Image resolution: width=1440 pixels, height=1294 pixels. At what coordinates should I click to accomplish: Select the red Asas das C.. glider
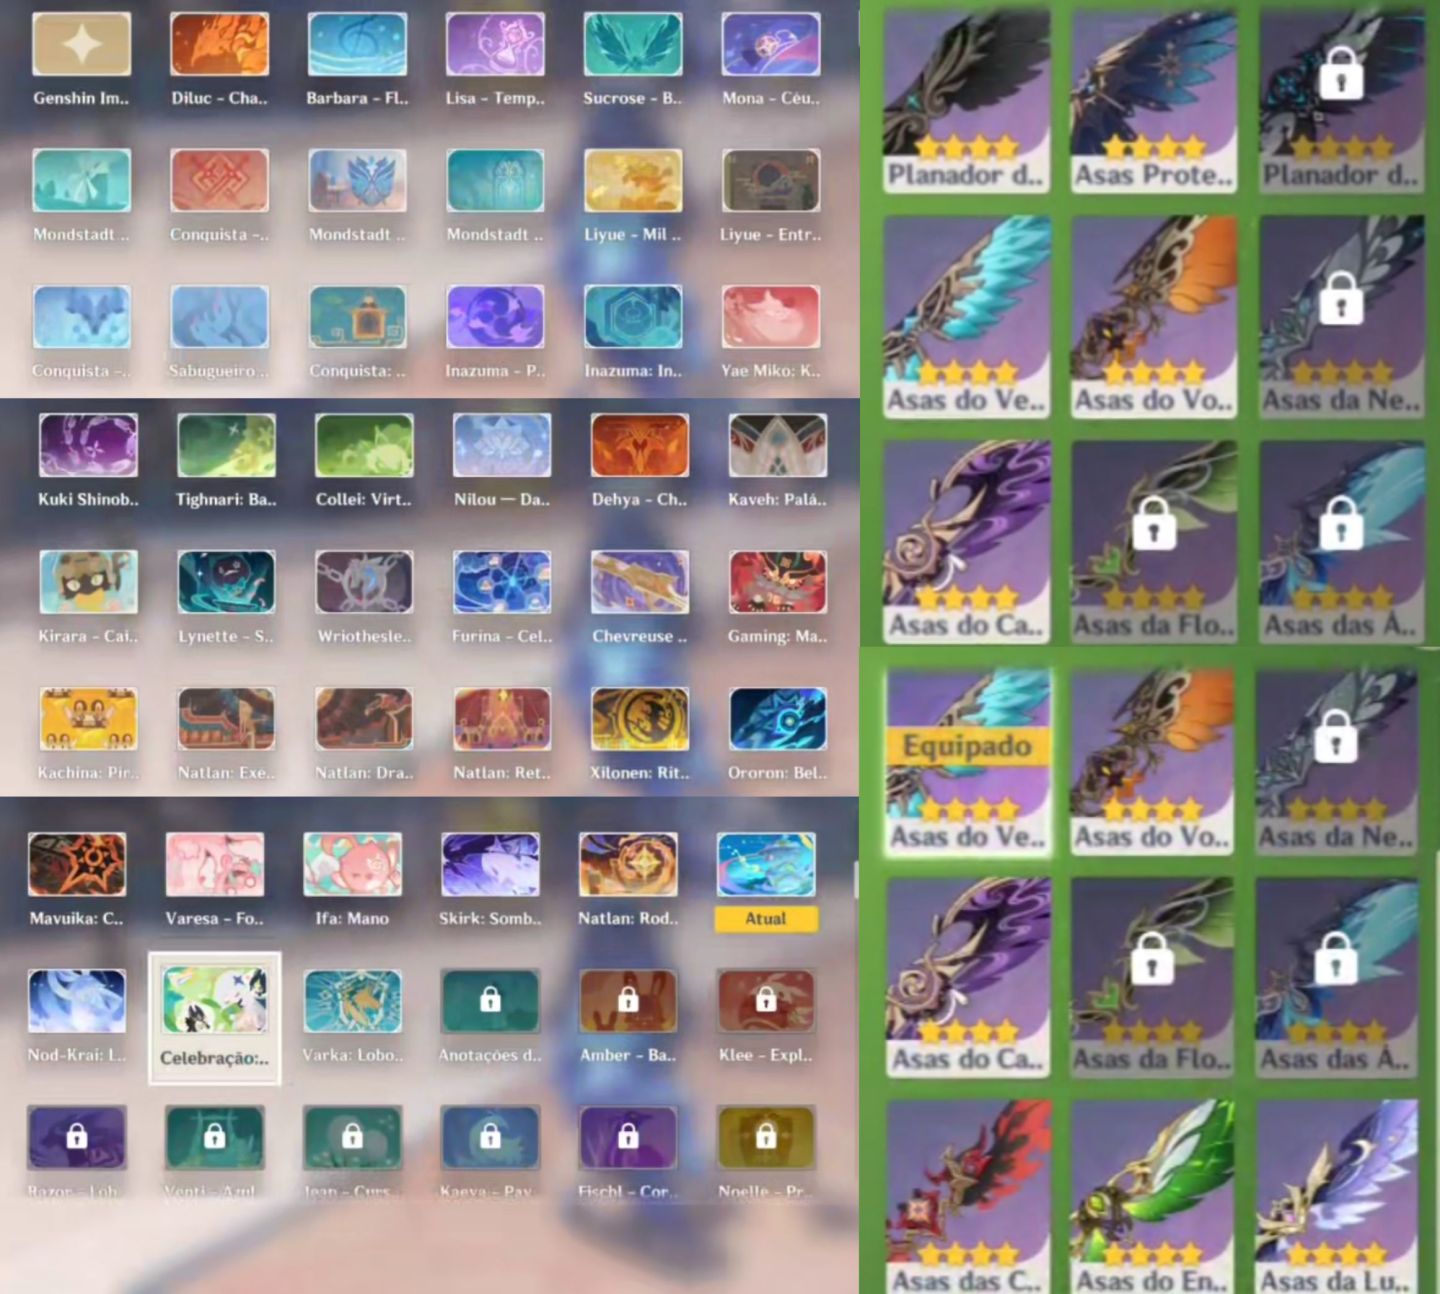click(x=968, y=1197)
